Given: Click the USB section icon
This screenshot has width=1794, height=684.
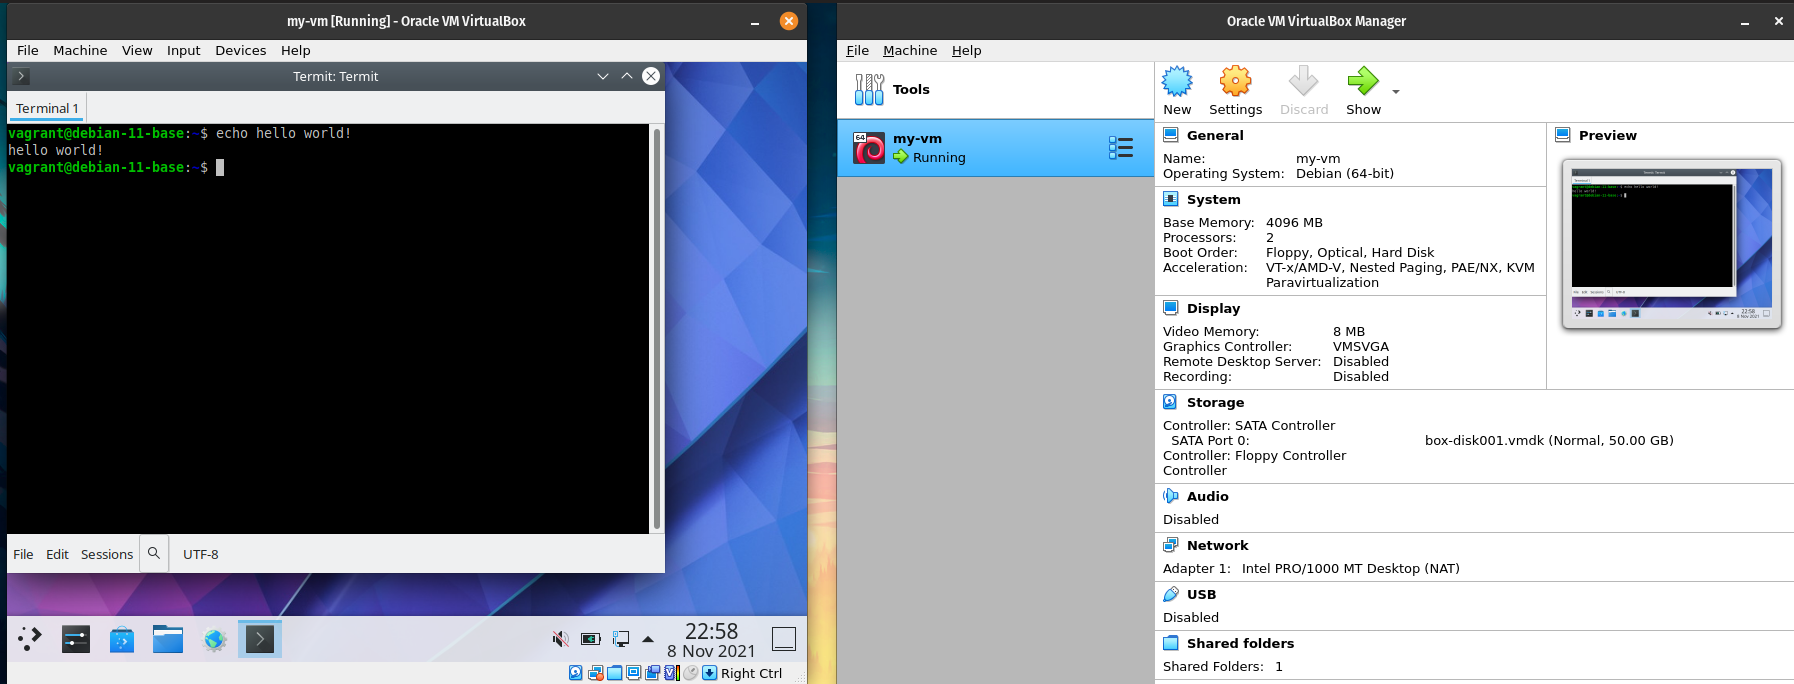Looking at the screenshot, I should [x=1171, y=594].
